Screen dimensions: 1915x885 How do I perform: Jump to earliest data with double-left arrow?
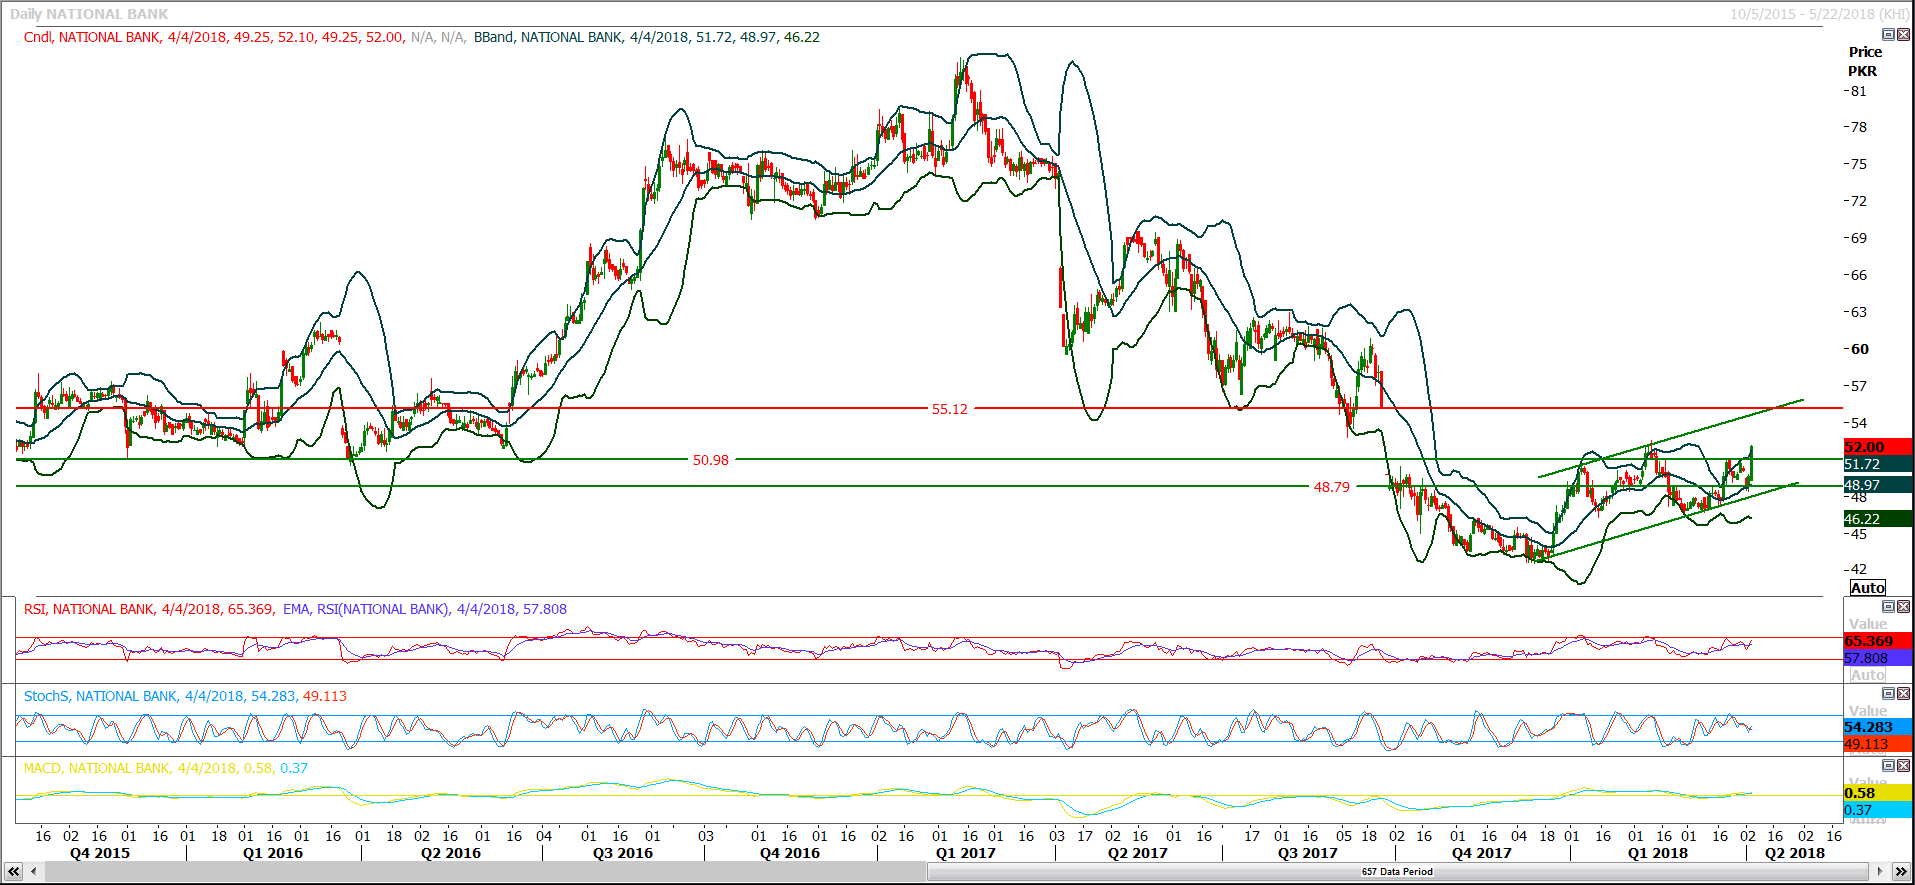coord(13,872)
